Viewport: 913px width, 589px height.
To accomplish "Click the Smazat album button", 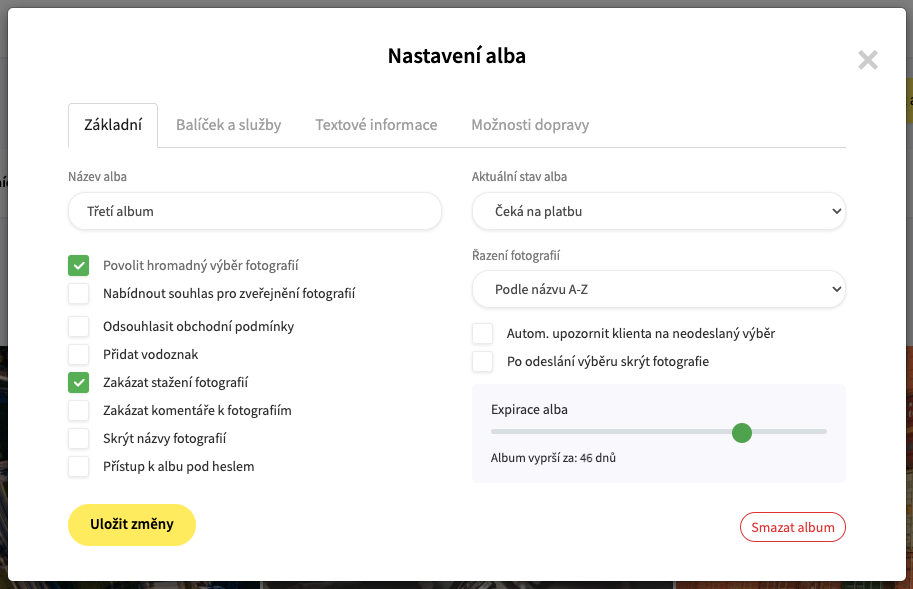I will [792, 527].
